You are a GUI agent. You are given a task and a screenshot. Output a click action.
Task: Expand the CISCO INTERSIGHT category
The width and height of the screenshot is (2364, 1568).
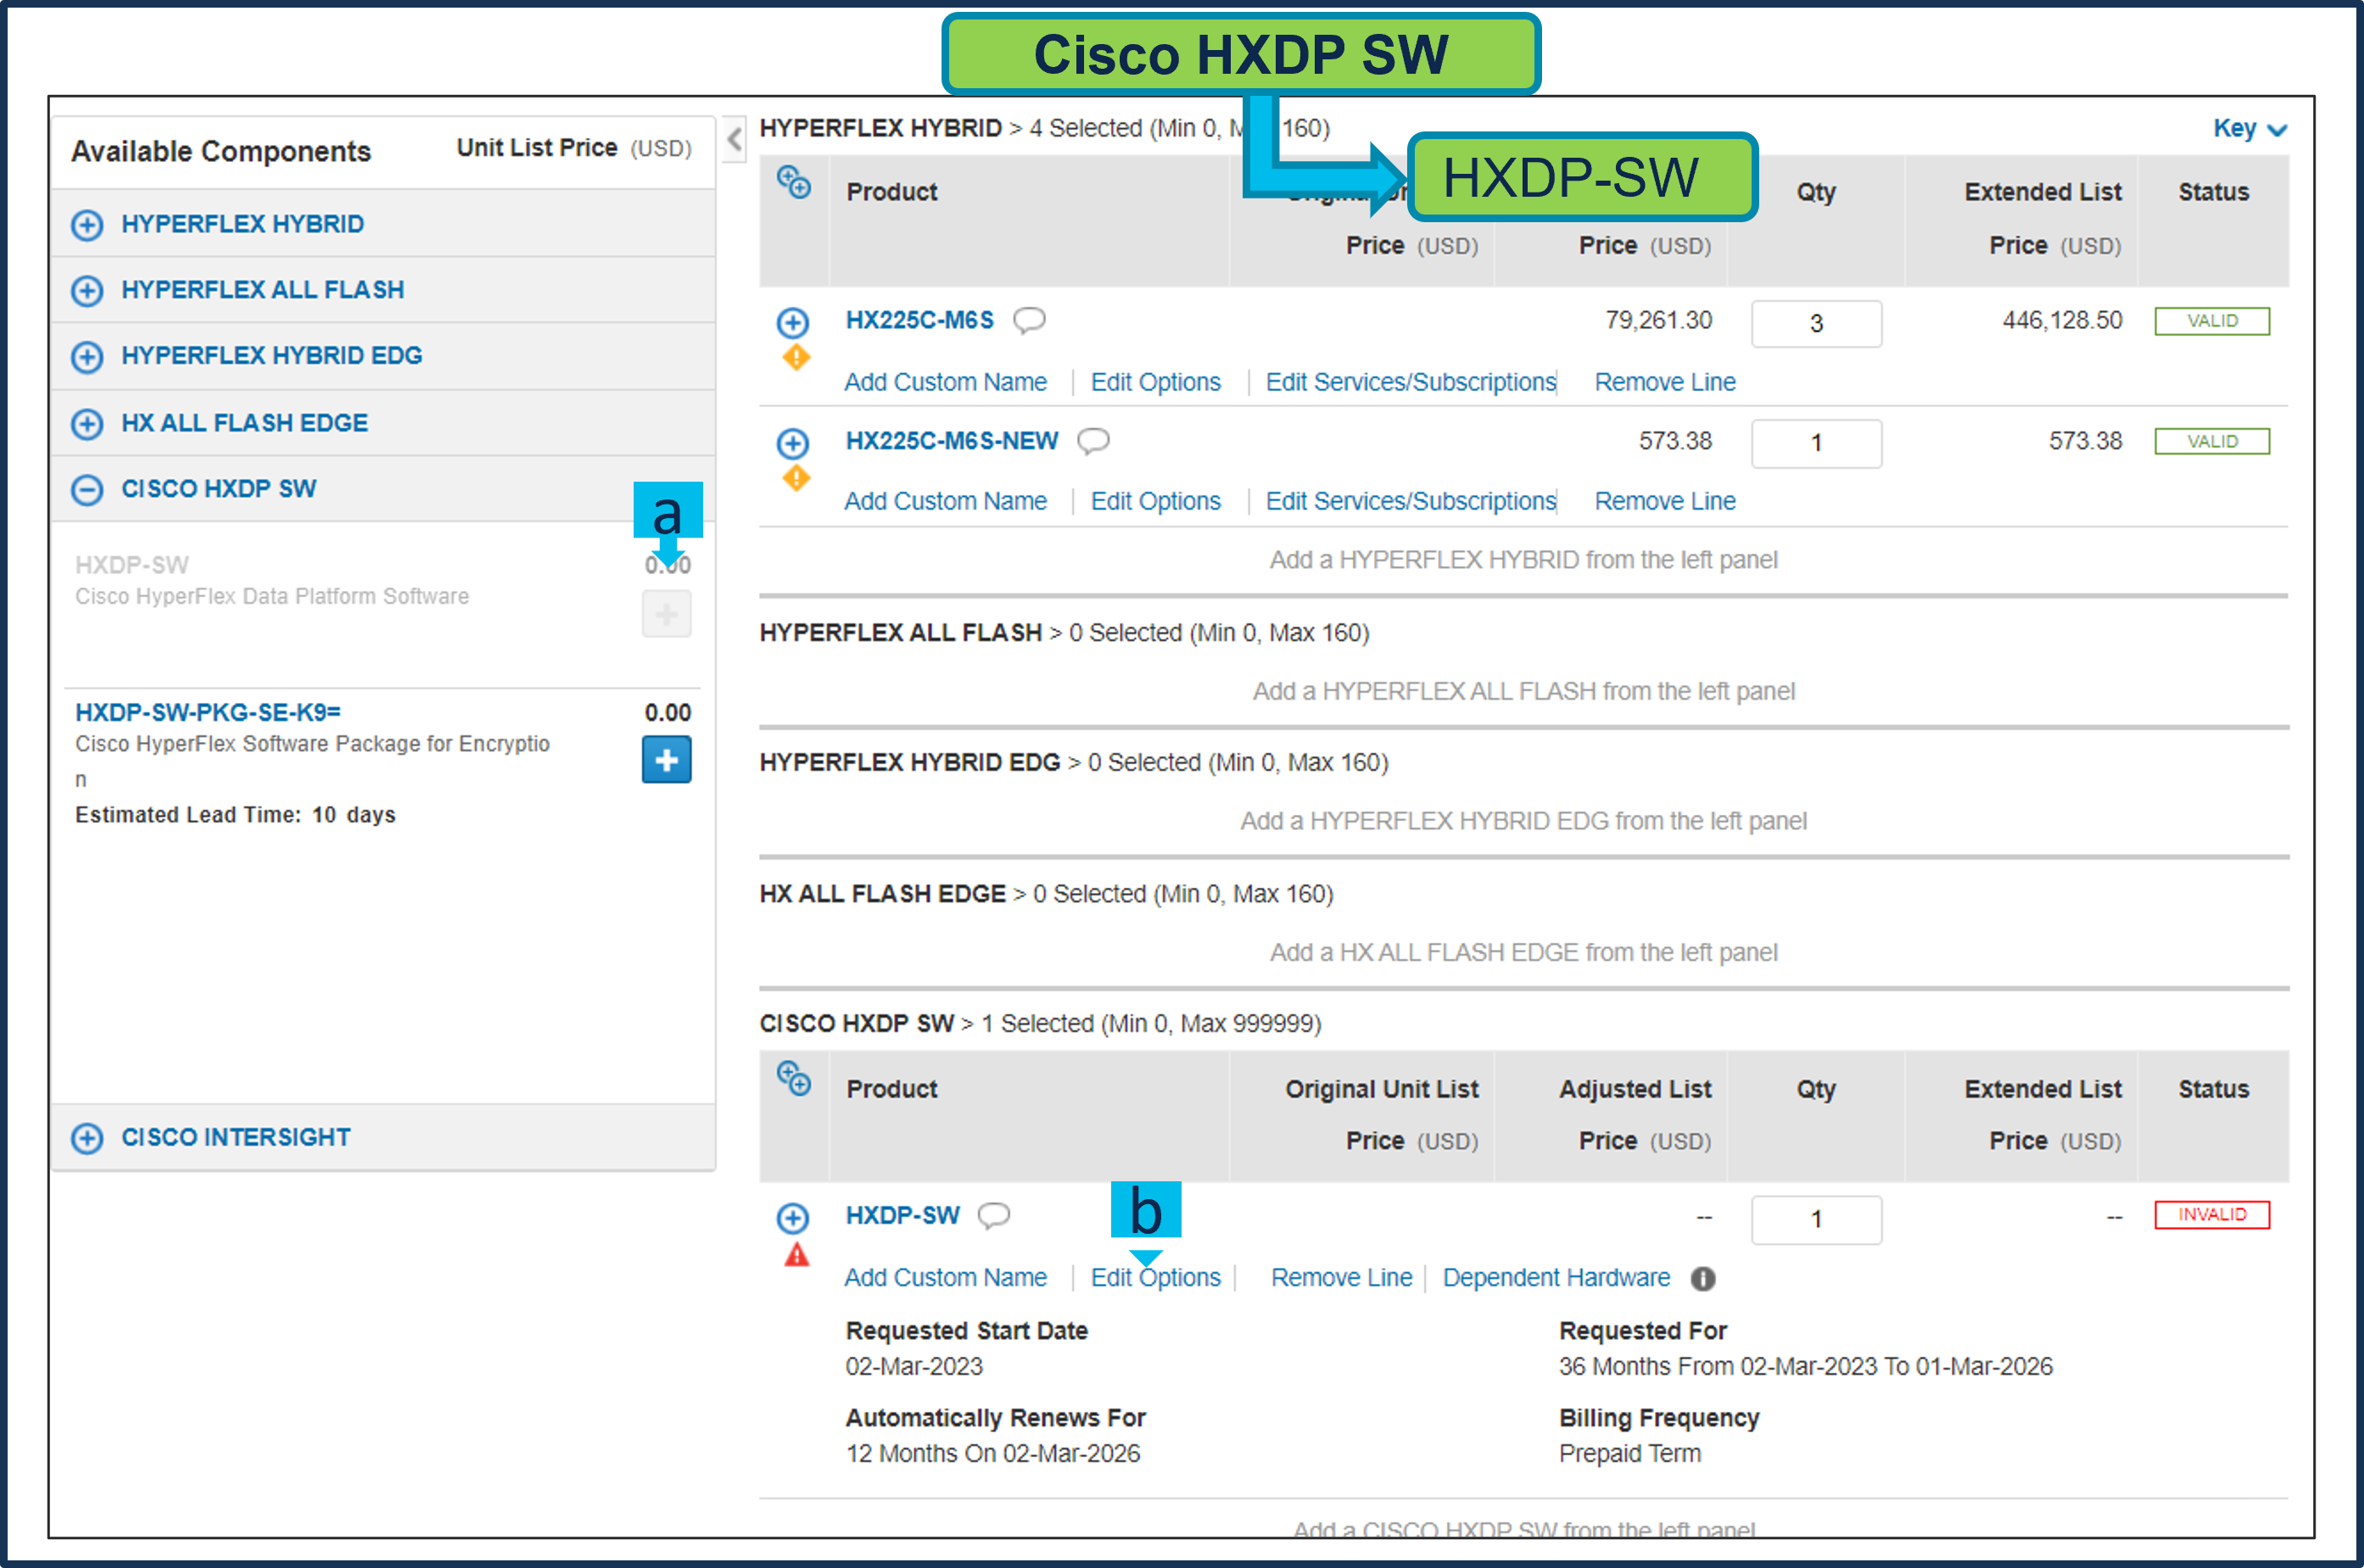click(87, 1138)
